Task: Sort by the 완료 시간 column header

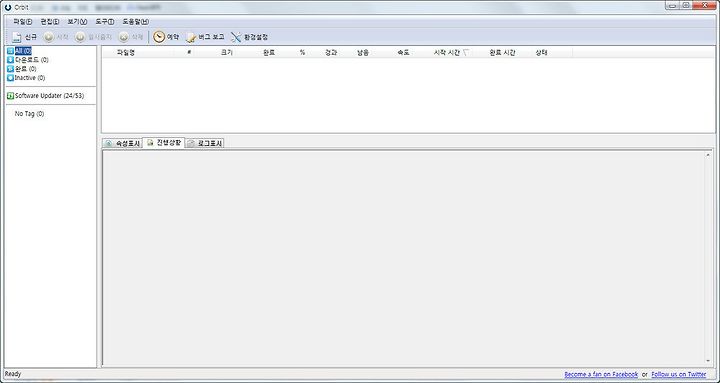Action: coord(502,53)
